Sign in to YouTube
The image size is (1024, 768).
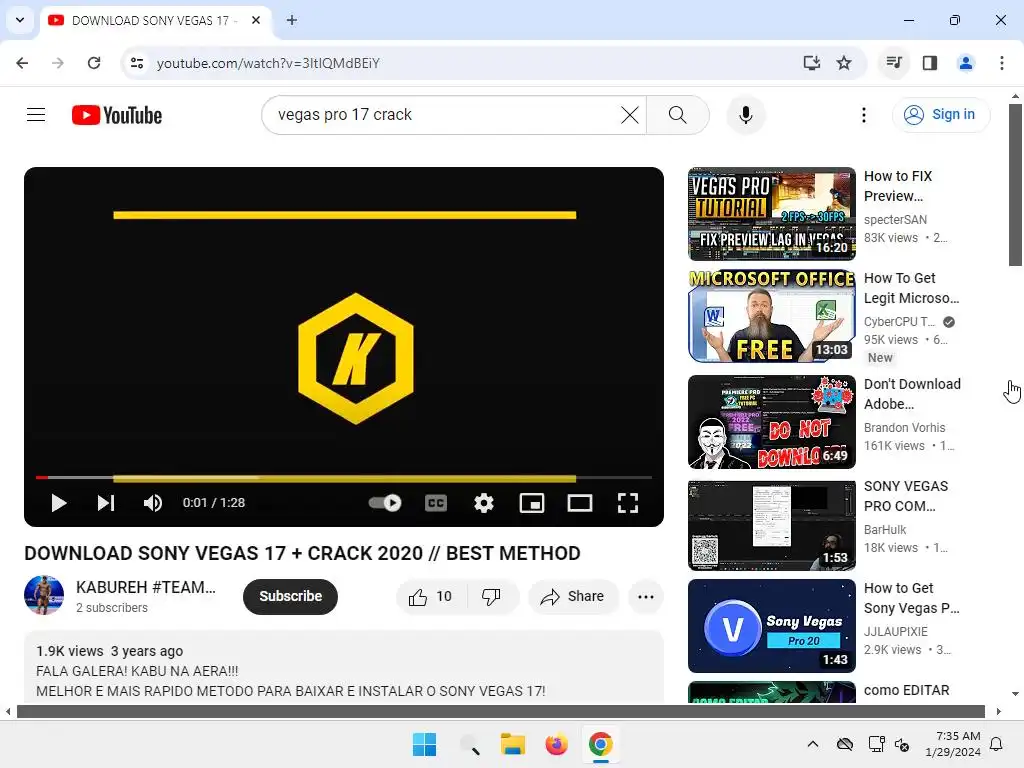(941, 115)
